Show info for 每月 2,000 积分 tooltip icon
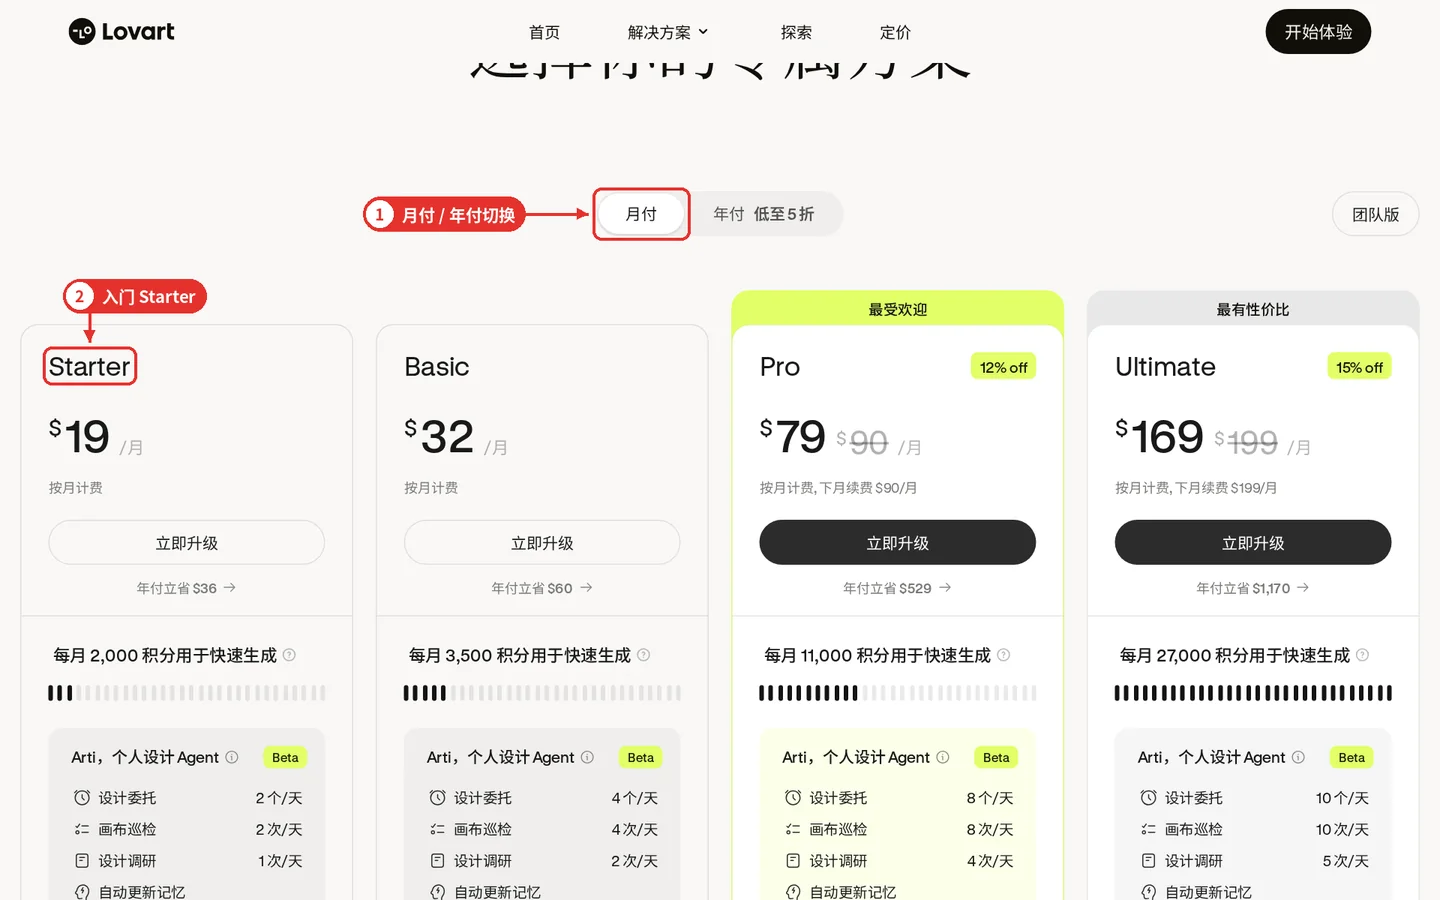The height and width of the screenshot is (900, 1440). tap(289, 655)
